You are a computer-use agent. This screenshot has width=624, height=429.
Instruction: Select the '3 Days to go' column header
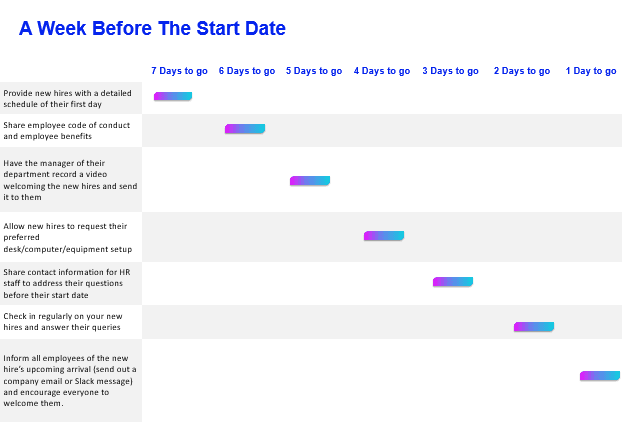point(450,71)
